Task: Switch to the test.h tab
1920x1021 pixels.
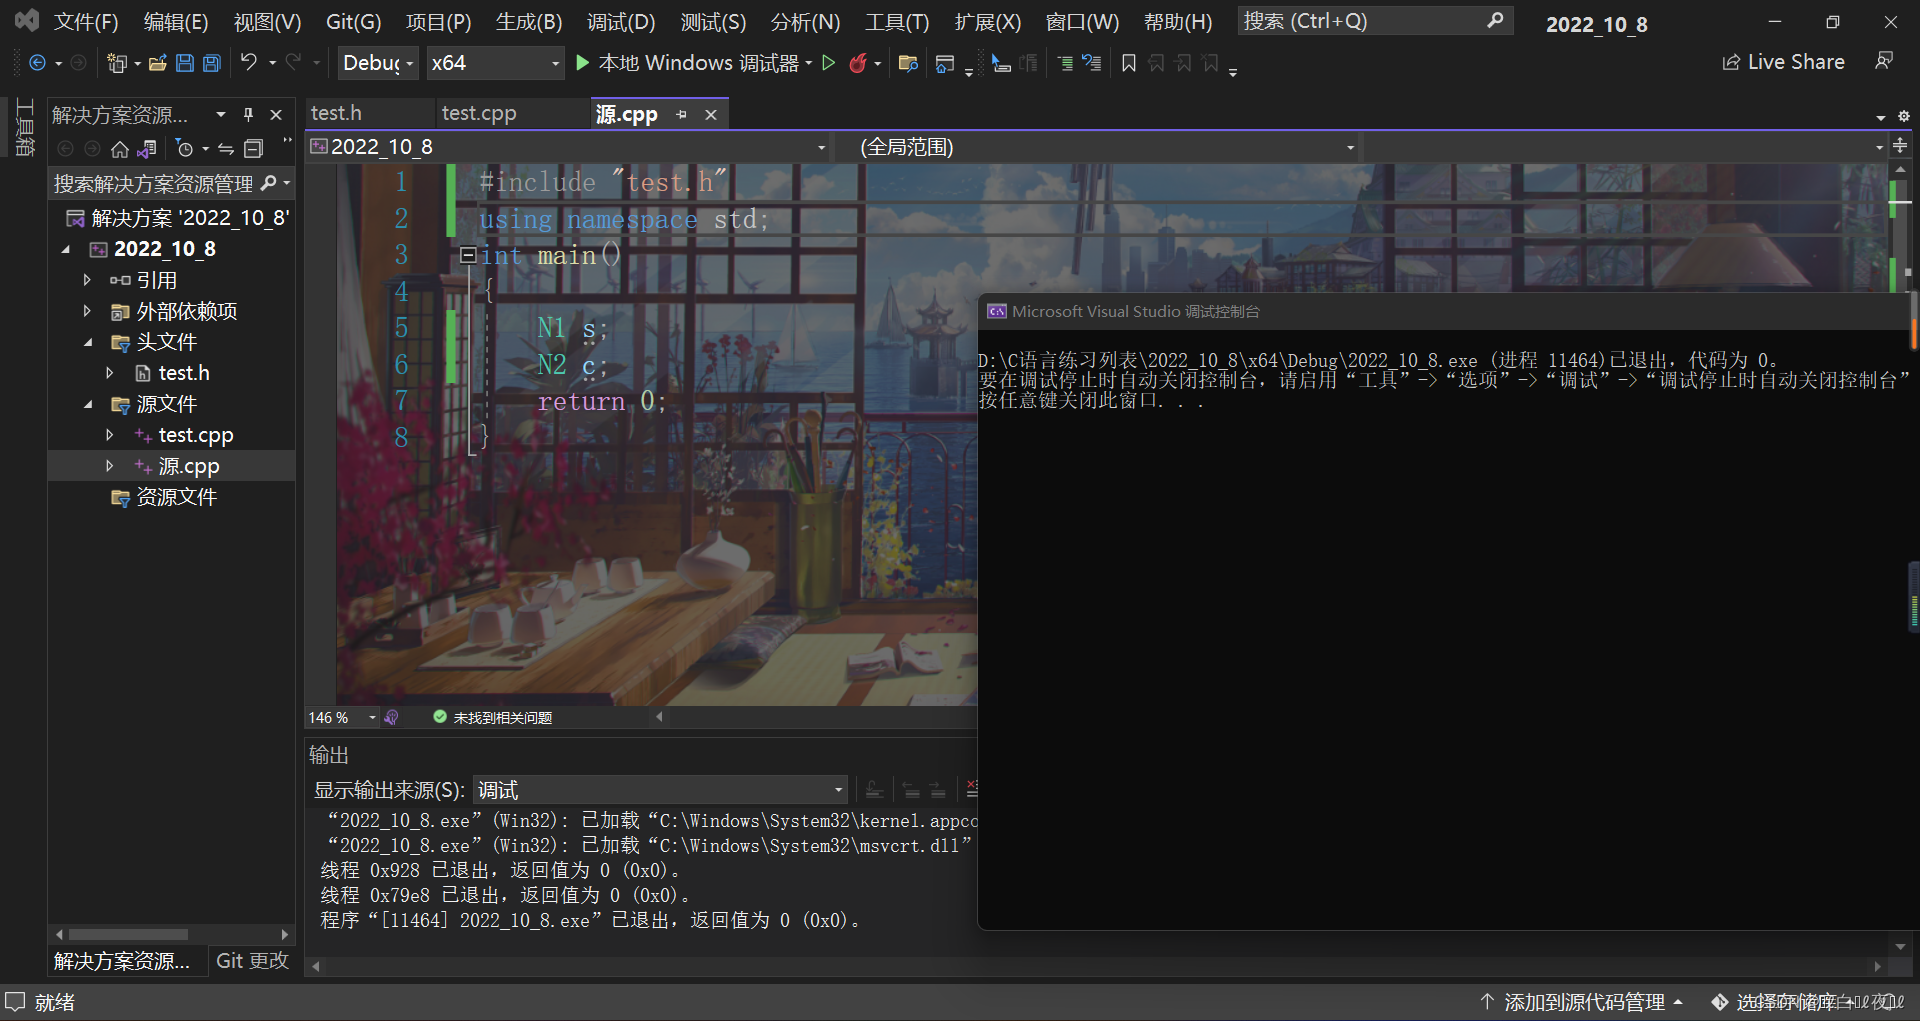Action: [x=336, y=113]
